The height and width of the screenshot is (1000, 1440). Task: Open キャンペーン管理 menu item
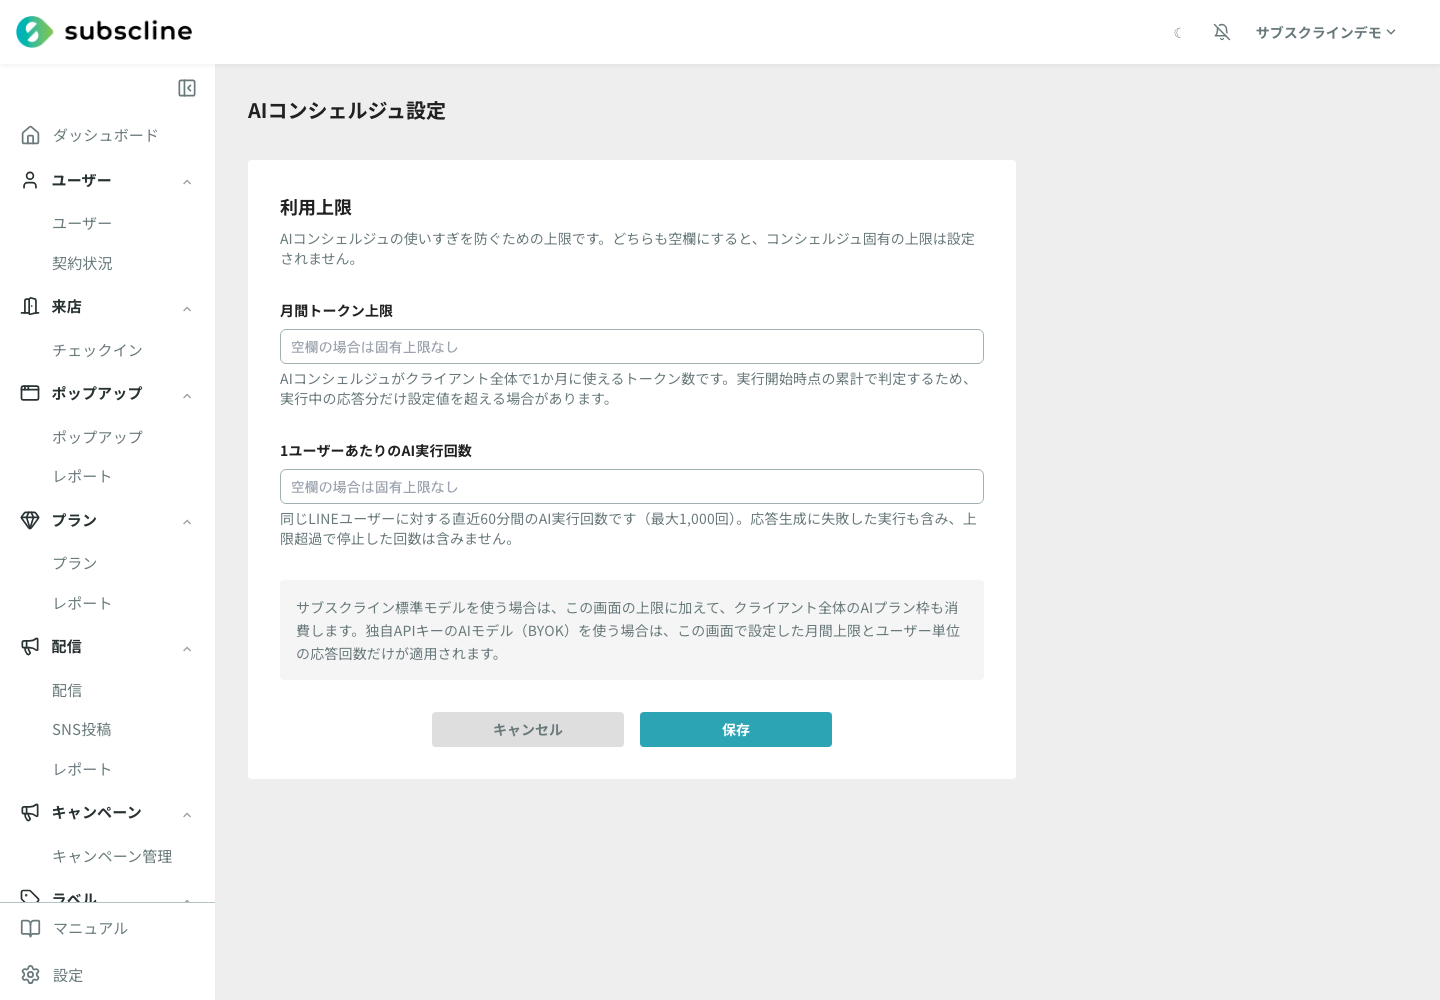click(x=112, y=856)
